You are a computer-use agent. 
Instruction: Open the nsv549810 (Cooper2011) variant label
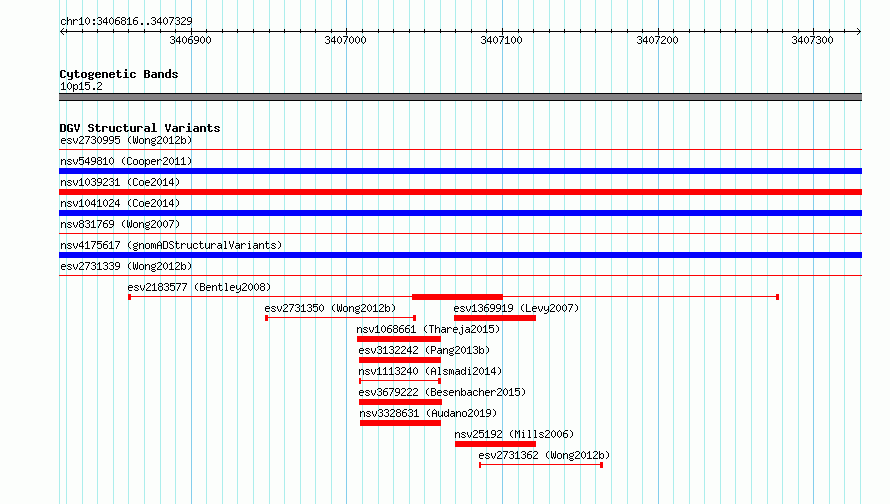(x=126, y=161)
